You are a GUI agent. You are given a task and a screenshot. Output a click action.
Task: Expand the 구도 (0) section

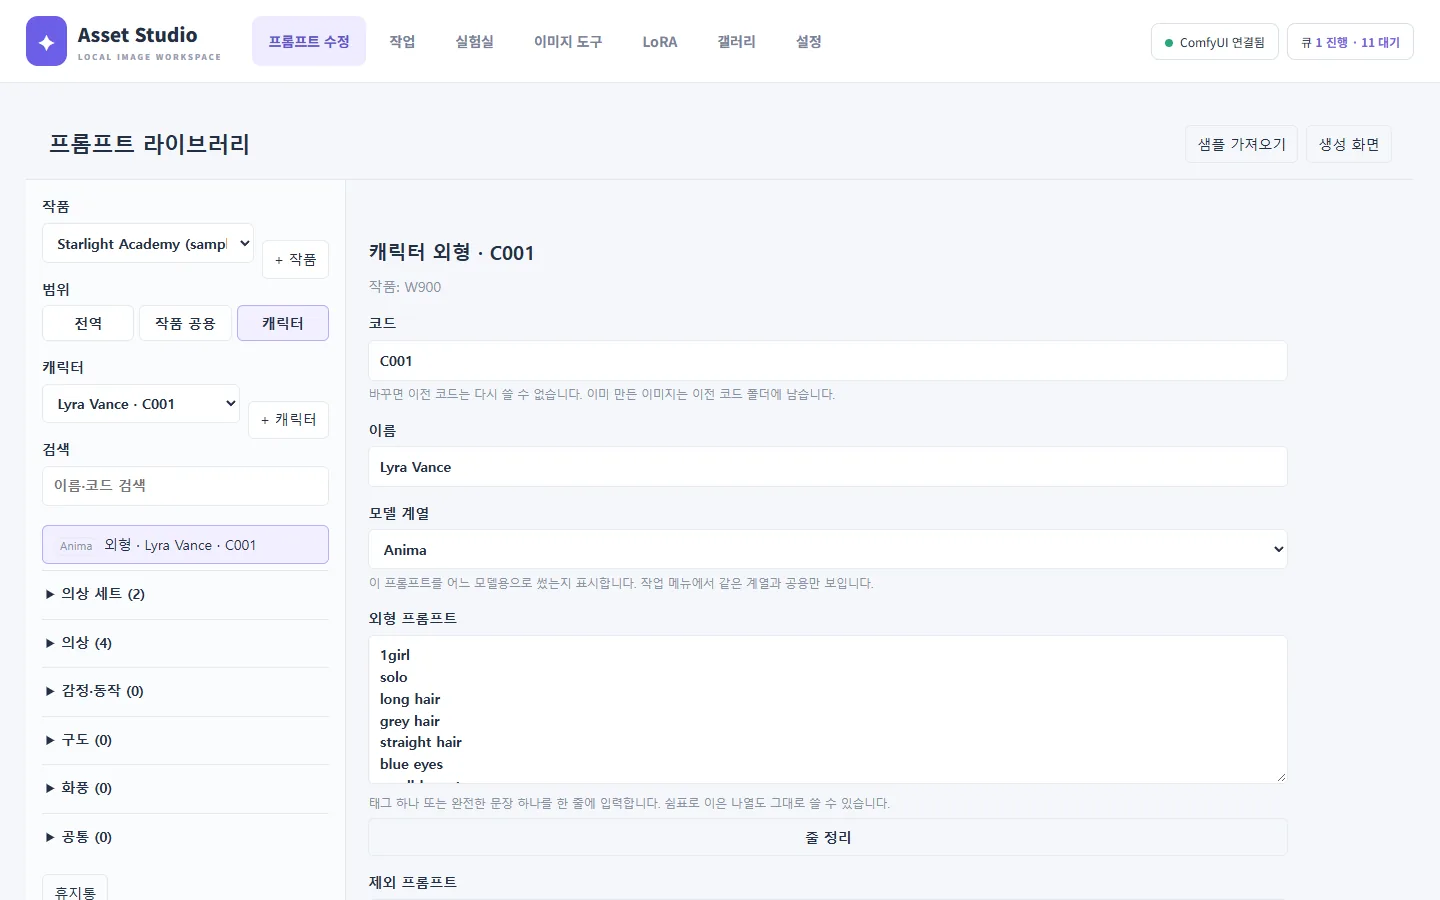pos(185,740)
